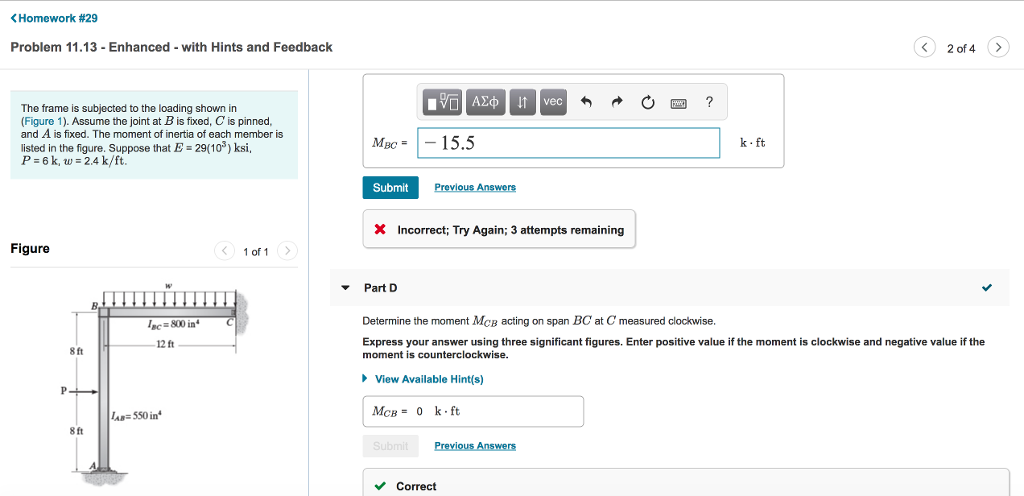Screen dimensions: 1024x496
Task: Open the math templates button
Action: point(443,102)
